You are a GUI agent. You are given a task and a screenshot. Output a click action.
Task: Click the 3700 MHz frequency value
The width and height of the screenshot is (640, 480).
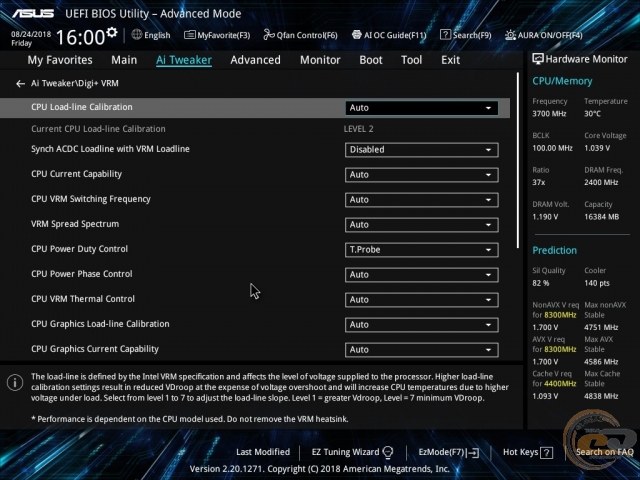tap(549, 114)
